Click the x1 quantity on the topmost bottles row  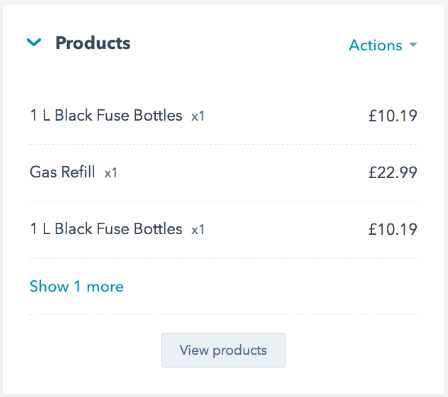[198, 116]
